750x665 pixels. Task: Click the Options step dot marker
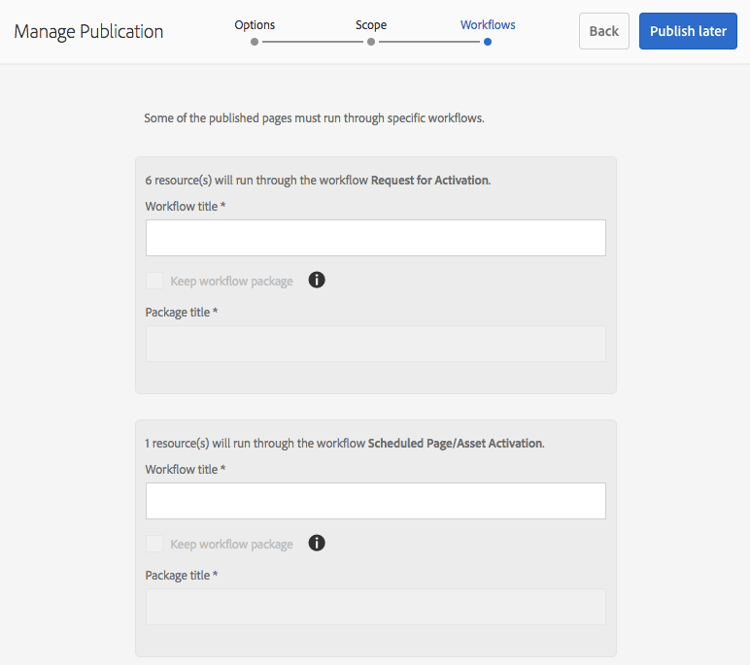[x=254, y=42]
